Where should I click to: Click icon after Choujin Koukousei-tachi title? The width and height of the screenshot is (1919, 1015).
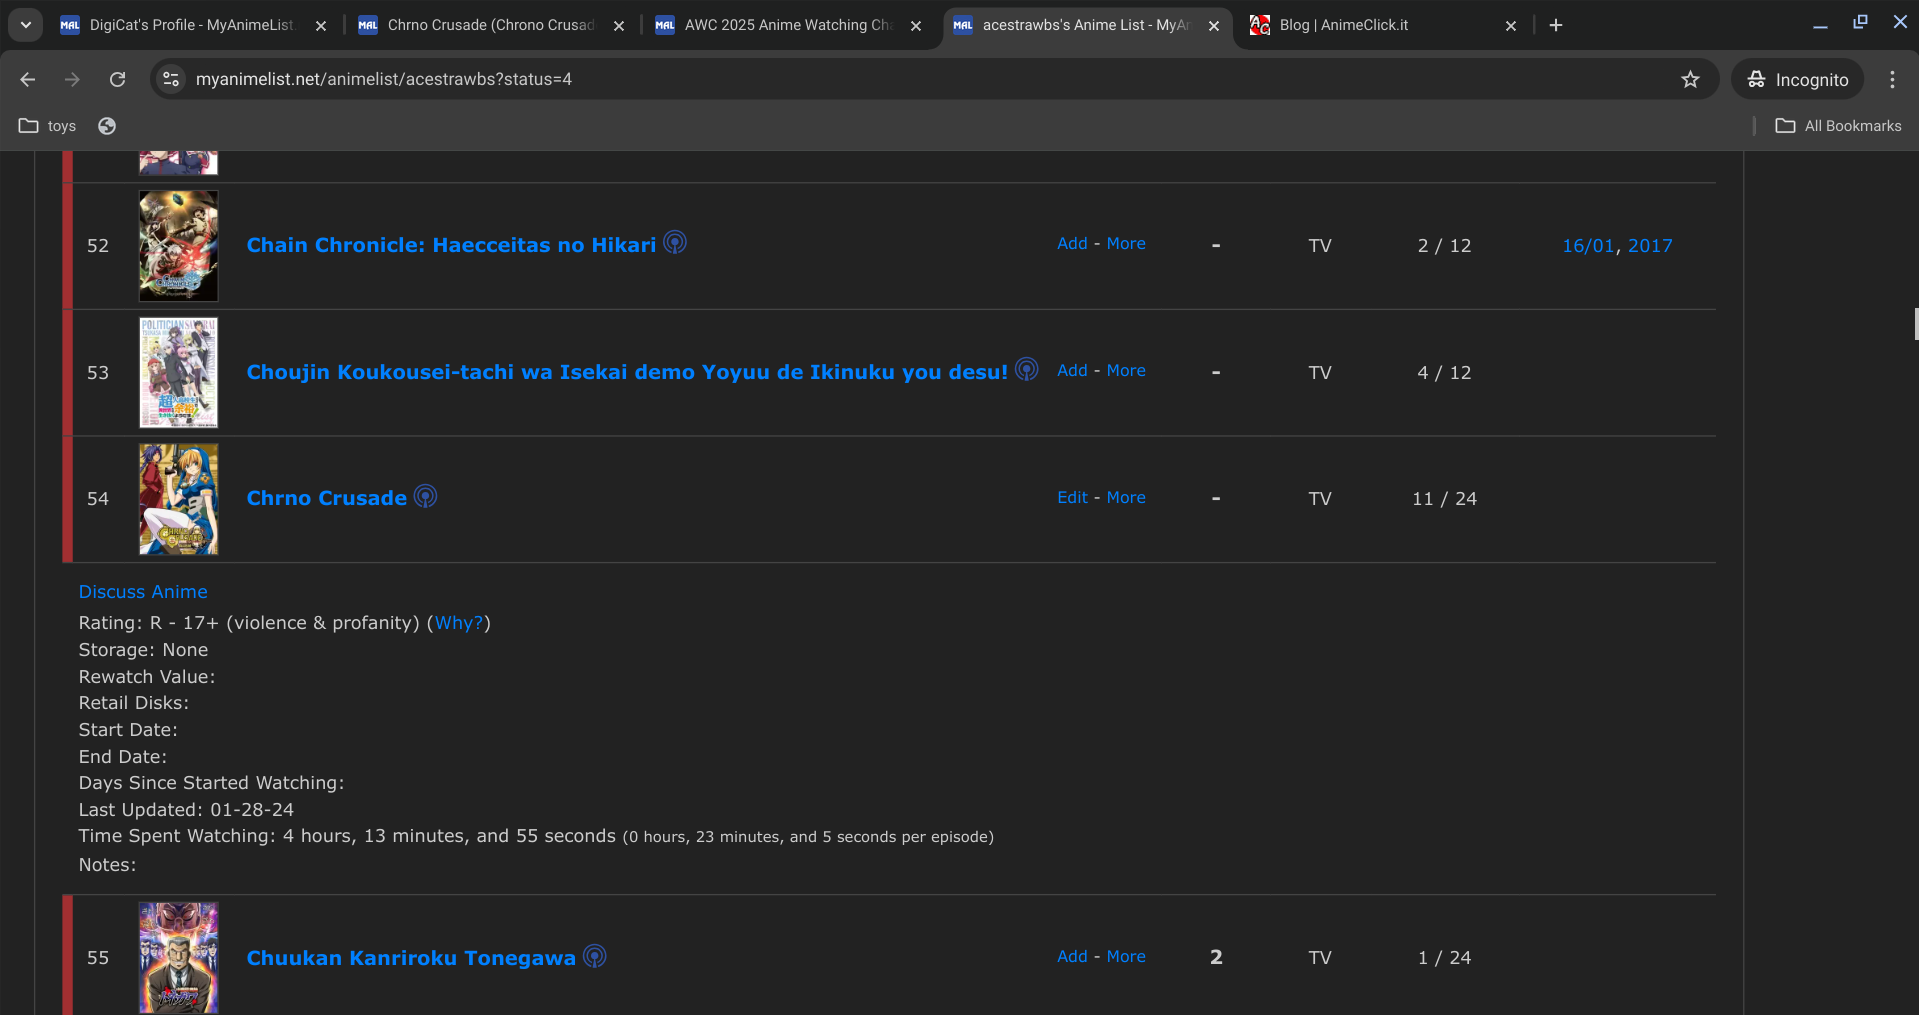[x=1026, y=370]
